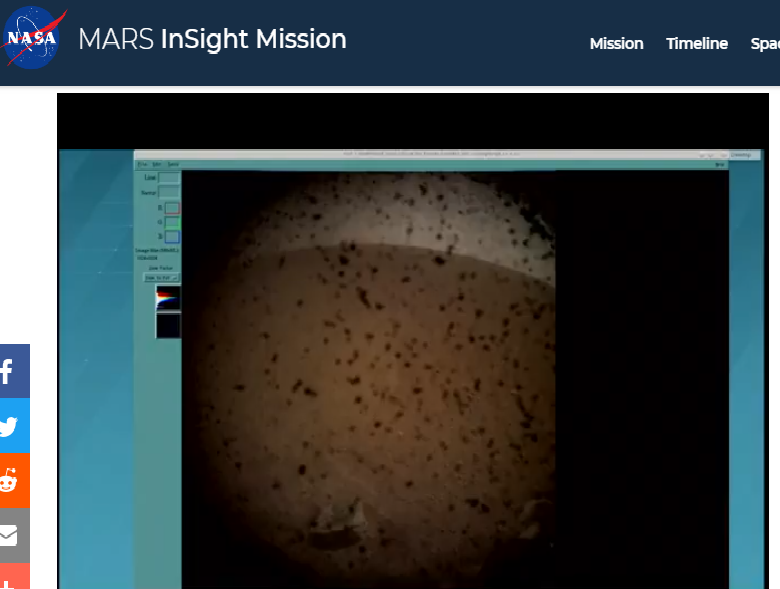Click the NASA logo

click(x=35, y=39)
